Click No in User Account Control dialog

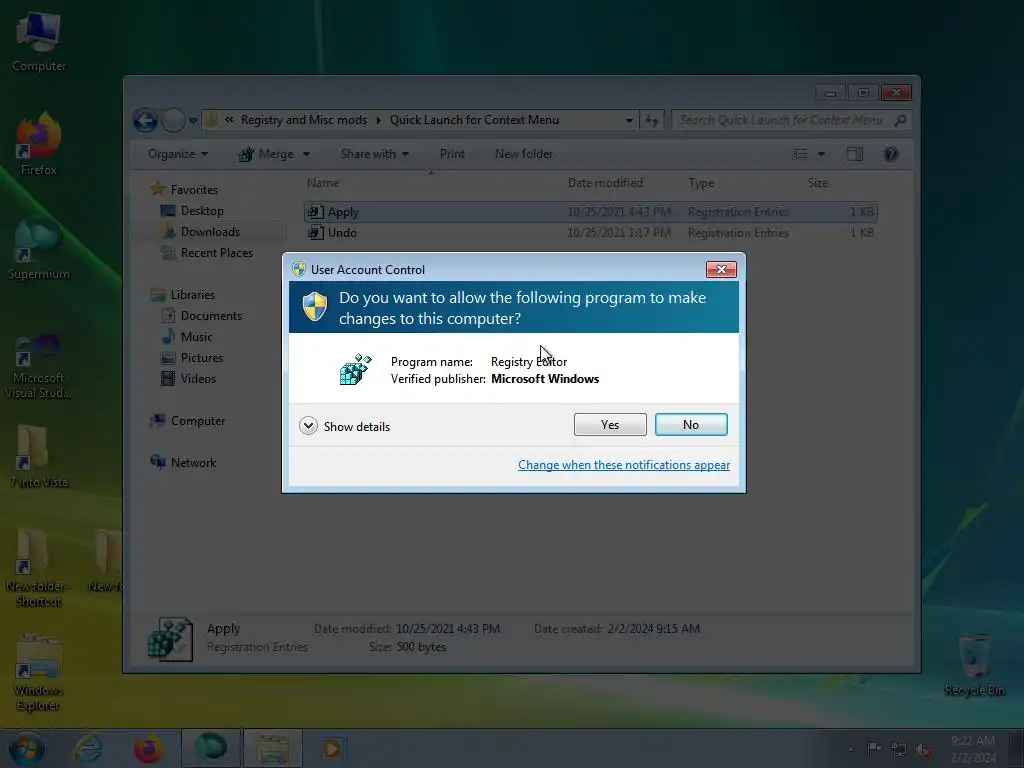[x=691, y=424]
